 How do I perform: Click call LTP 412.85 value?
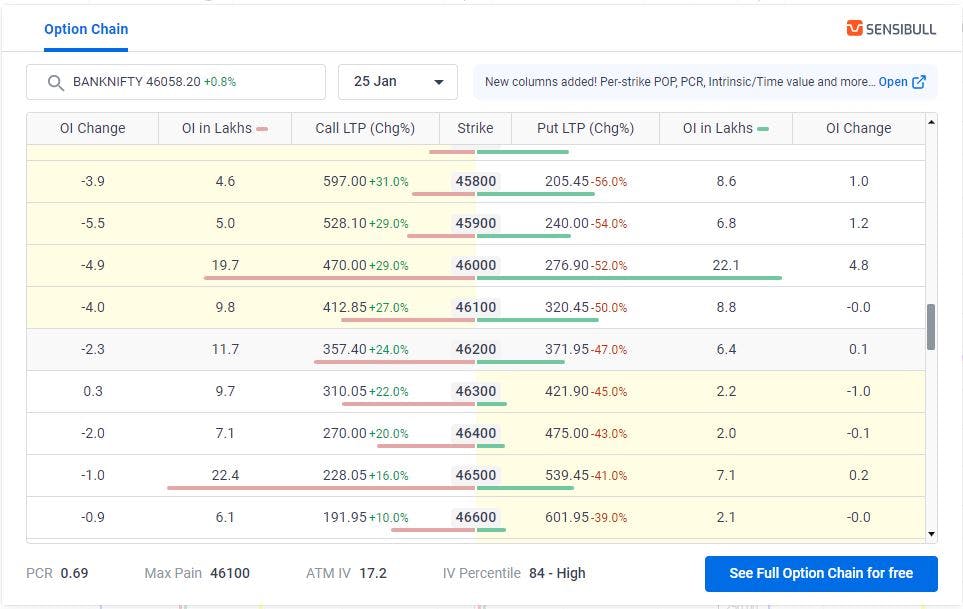[x=345, y=307]
